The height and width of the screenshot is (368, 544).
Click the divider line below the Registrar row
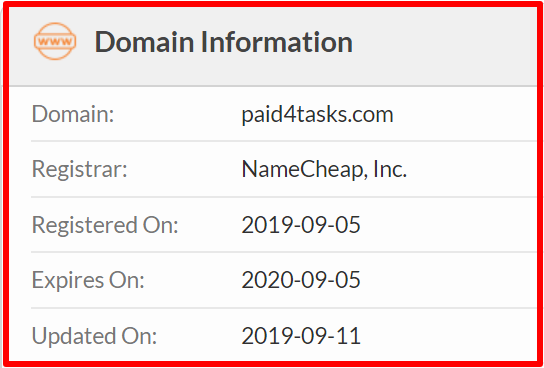[283, 197]
